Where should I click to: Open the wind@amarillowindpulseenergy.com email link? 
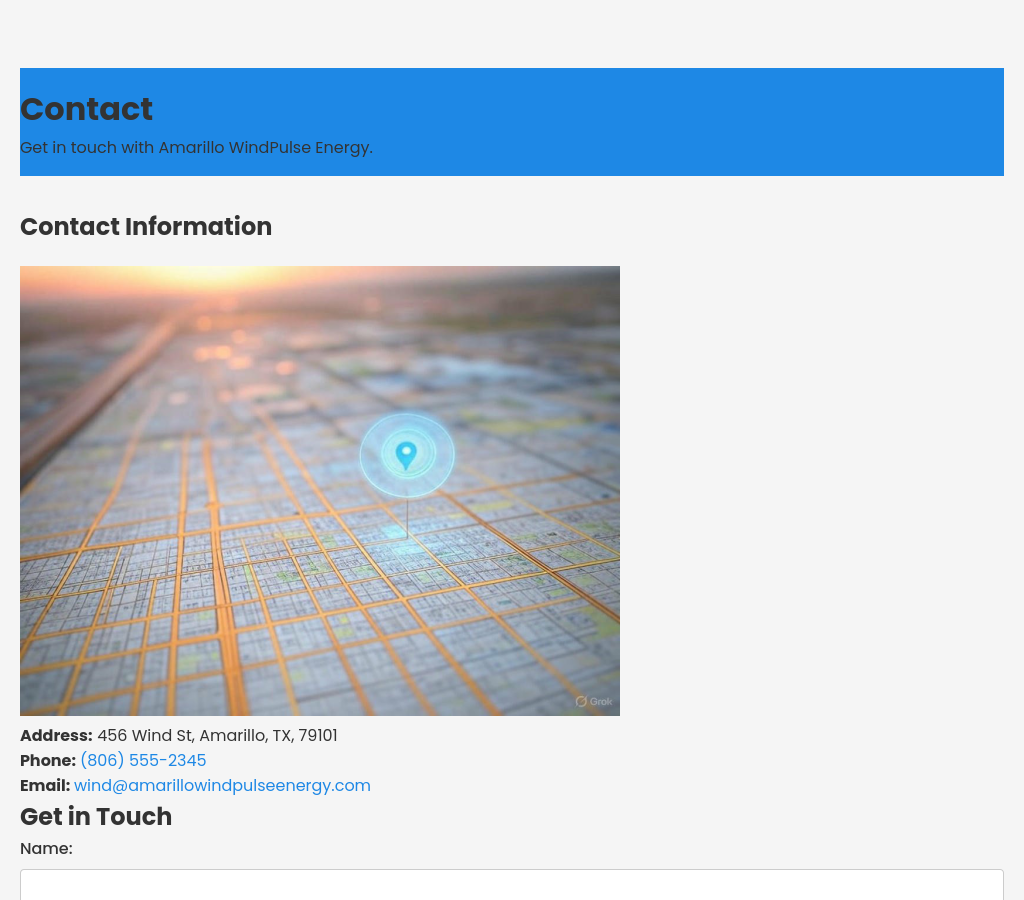click(222, 786)
